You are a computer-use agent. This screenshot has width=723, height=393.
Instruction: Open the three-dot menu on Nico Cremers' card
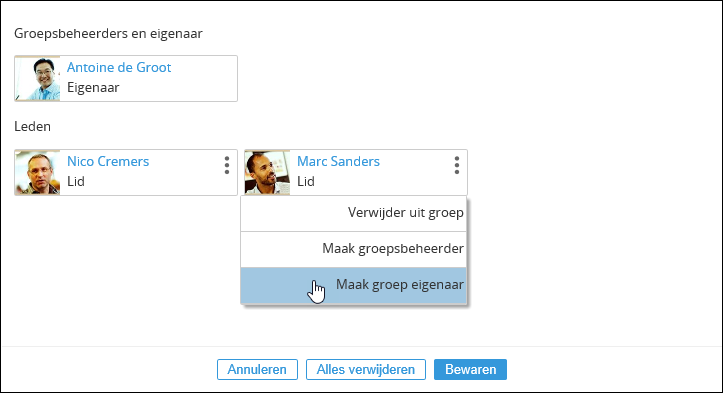tap(226, 165)
